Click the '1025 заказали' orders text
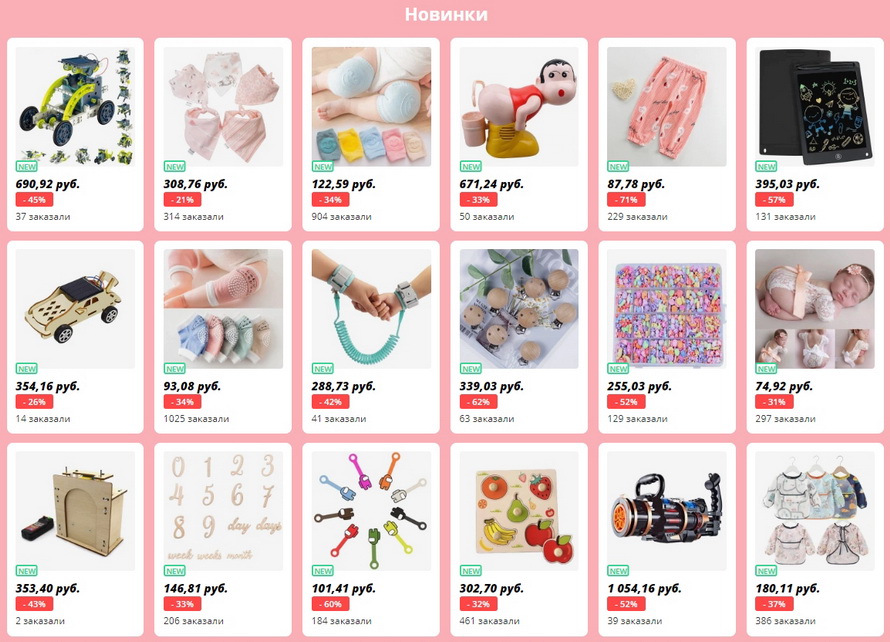Viewport: 890px width, 642px height. pos(196,418)
